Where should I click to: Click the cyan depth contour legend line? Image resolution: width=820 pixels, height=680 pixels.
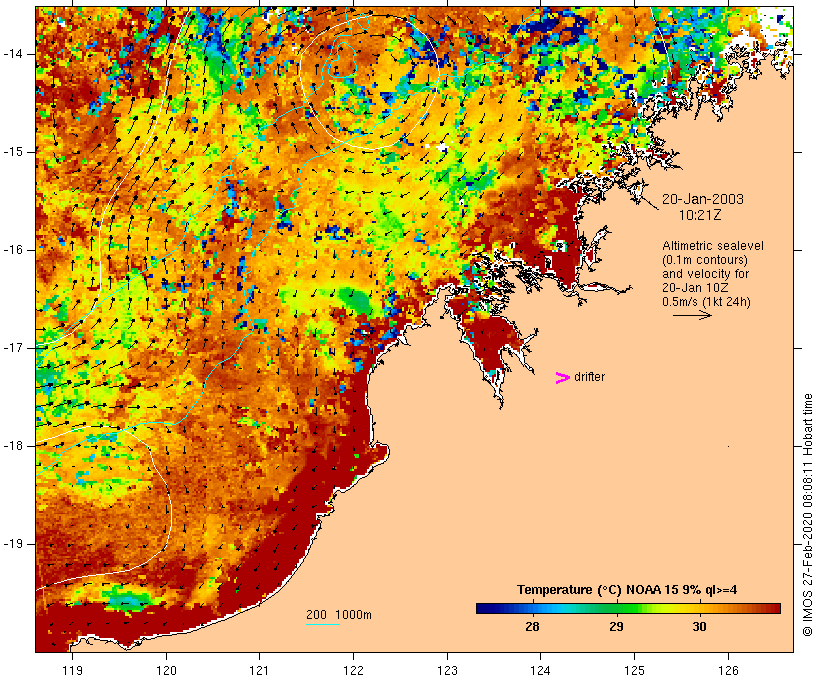click(323, 624)
